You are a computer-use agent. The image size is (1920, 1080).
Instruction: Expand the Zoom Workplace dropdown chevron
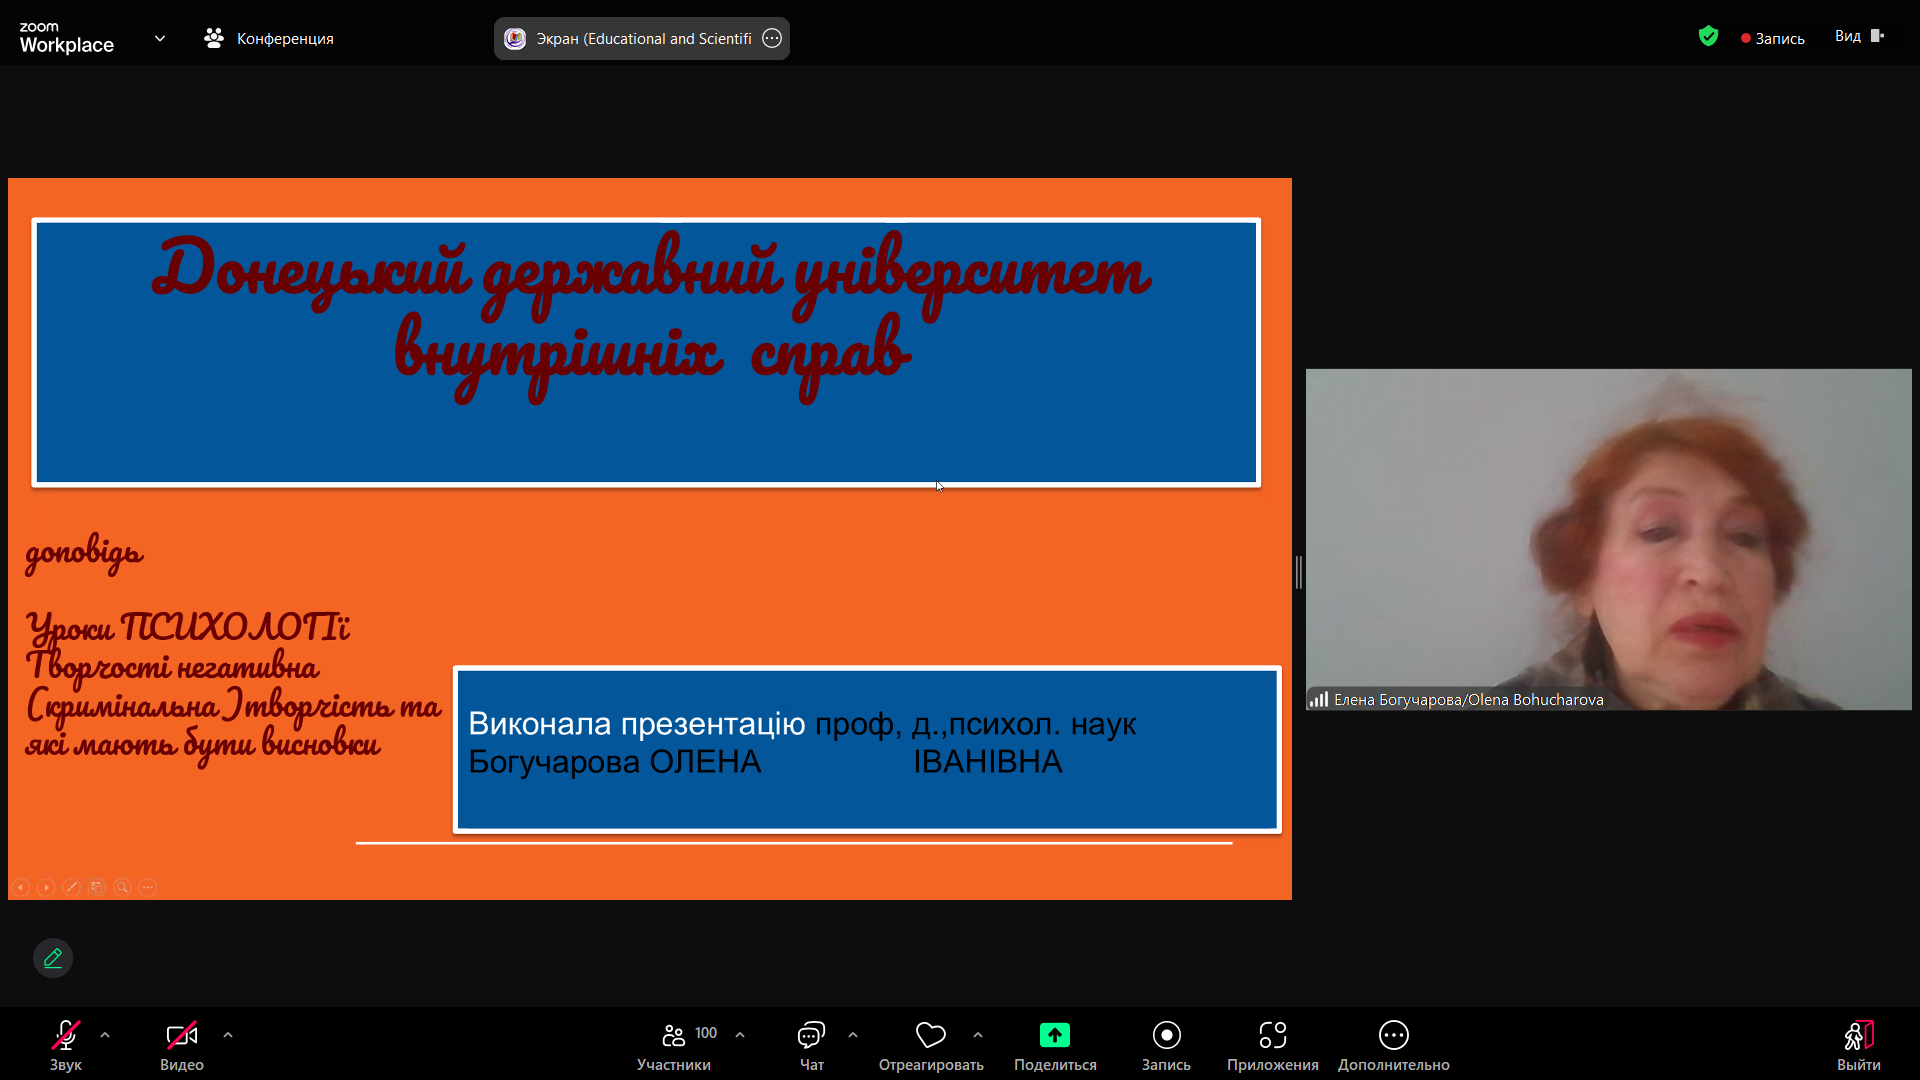click(x=160, y=38)
